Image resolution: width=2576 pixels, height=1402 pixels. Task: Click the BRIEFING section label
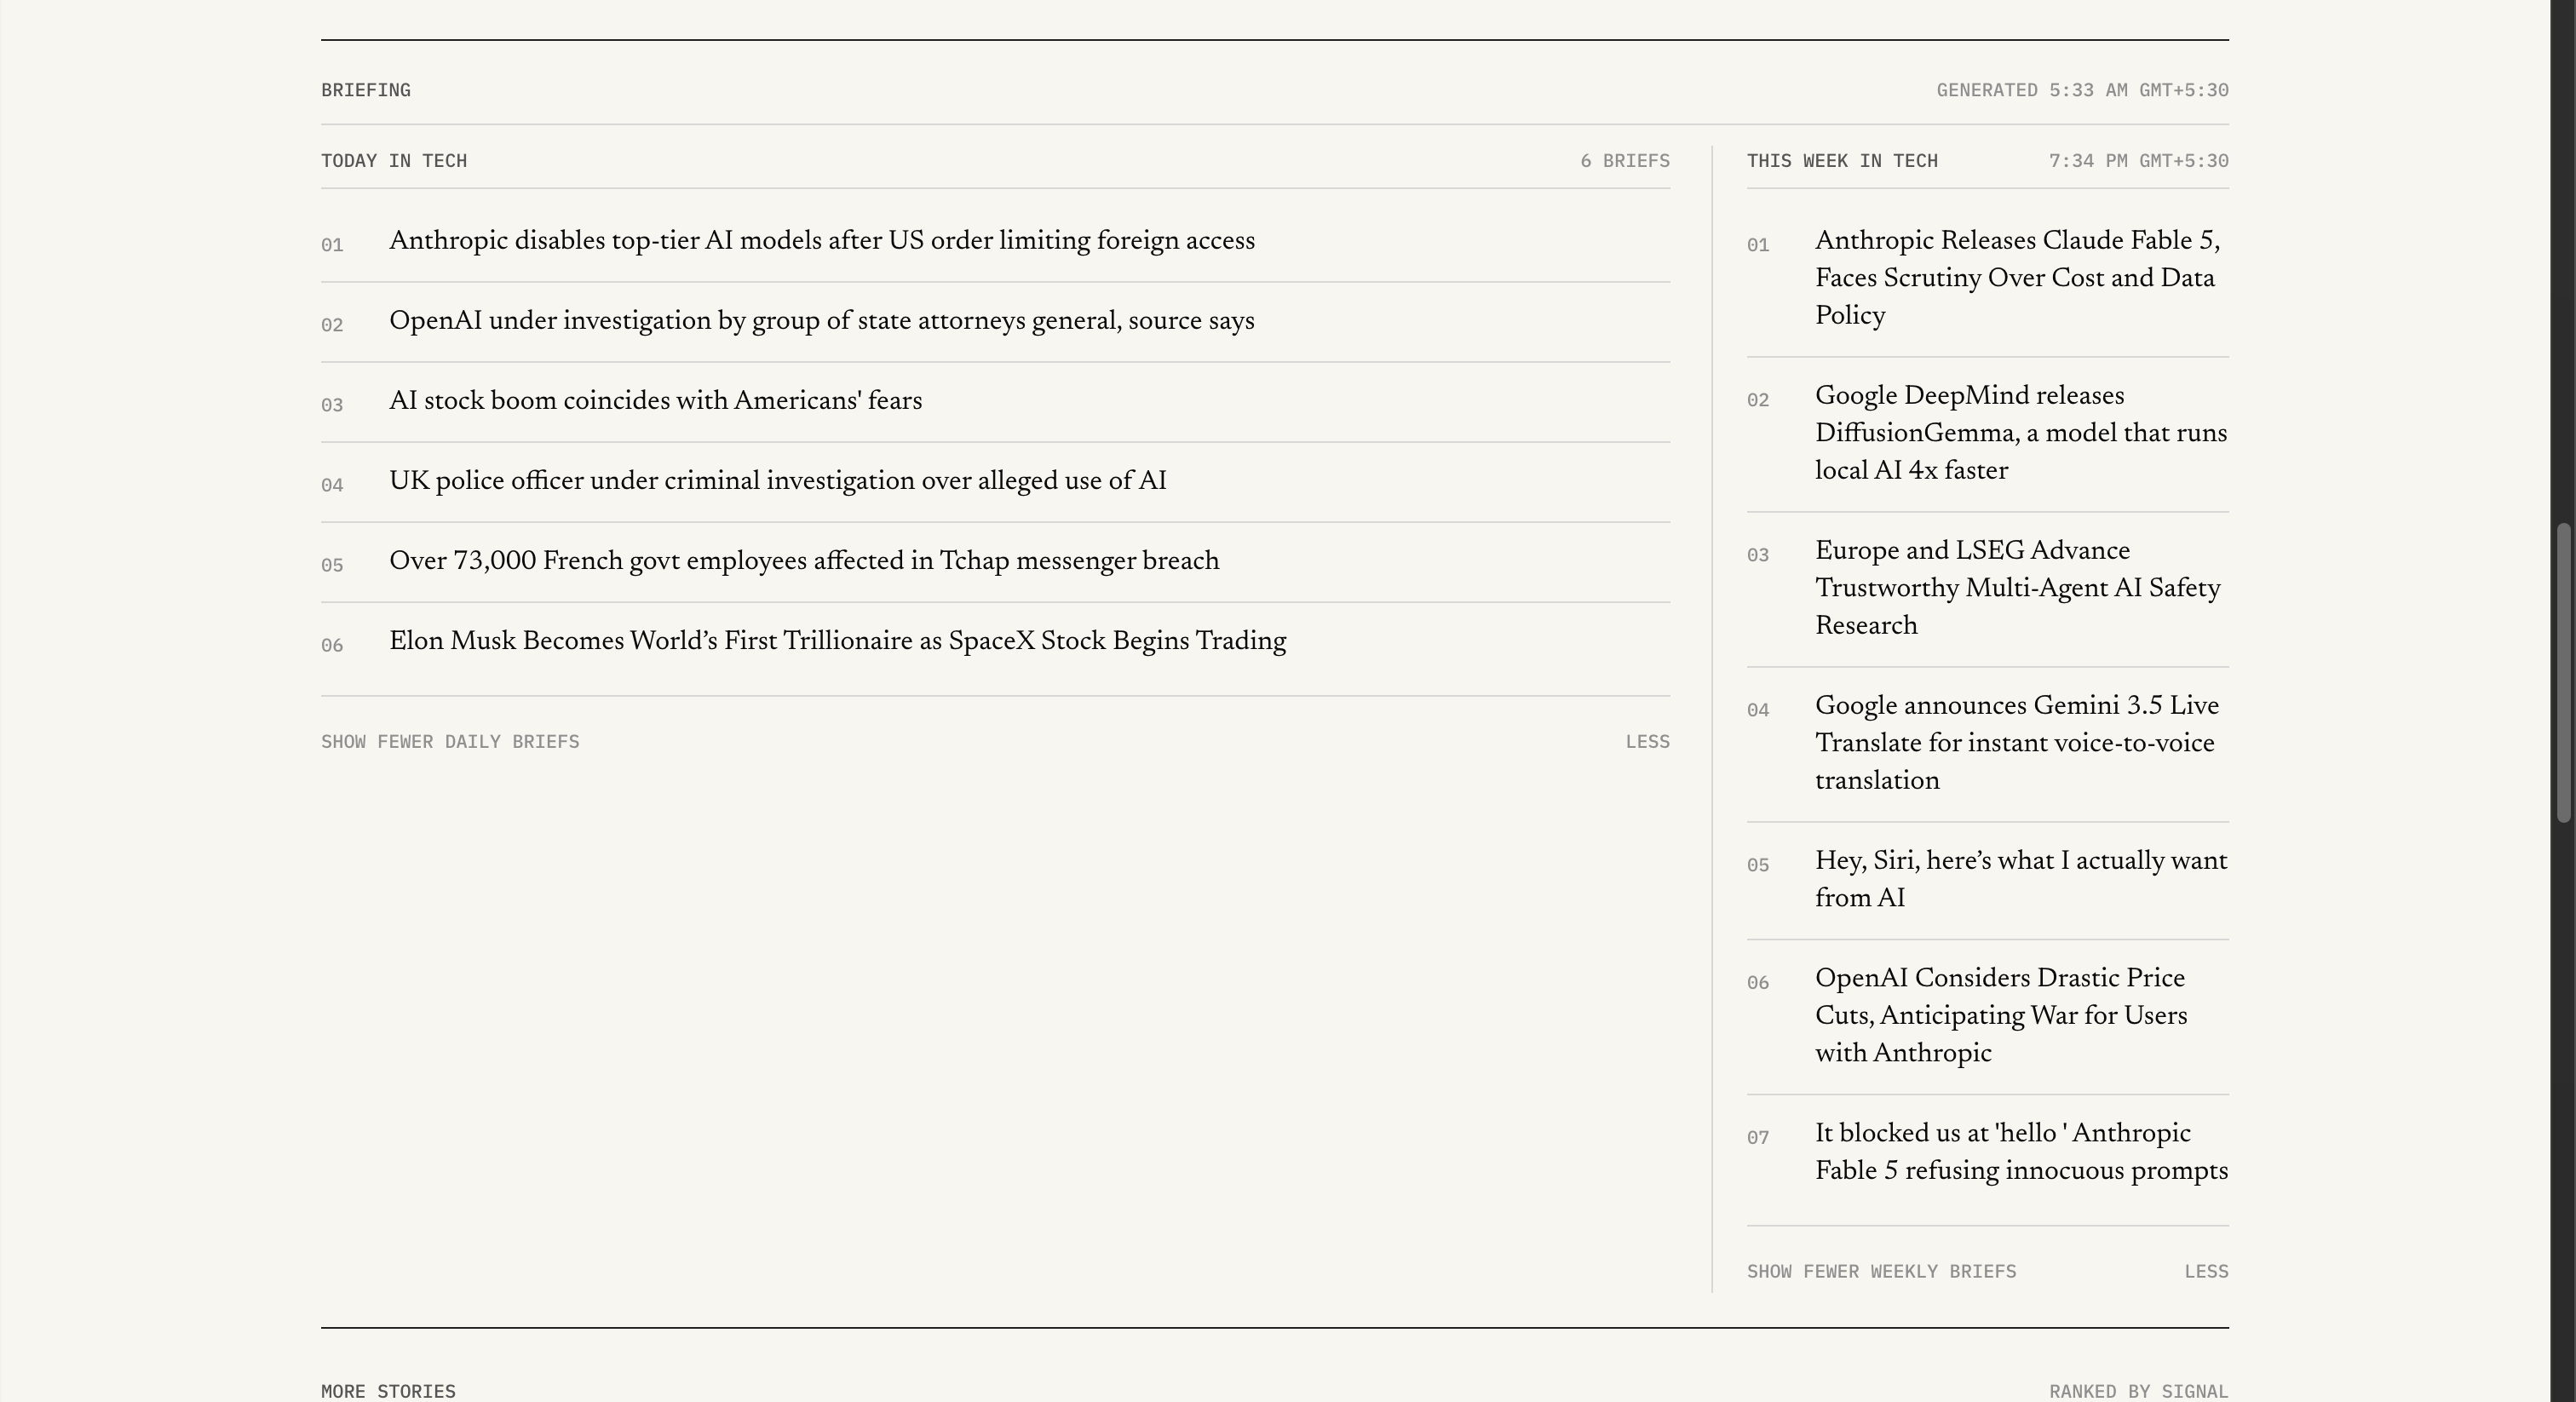click(366, 90)
